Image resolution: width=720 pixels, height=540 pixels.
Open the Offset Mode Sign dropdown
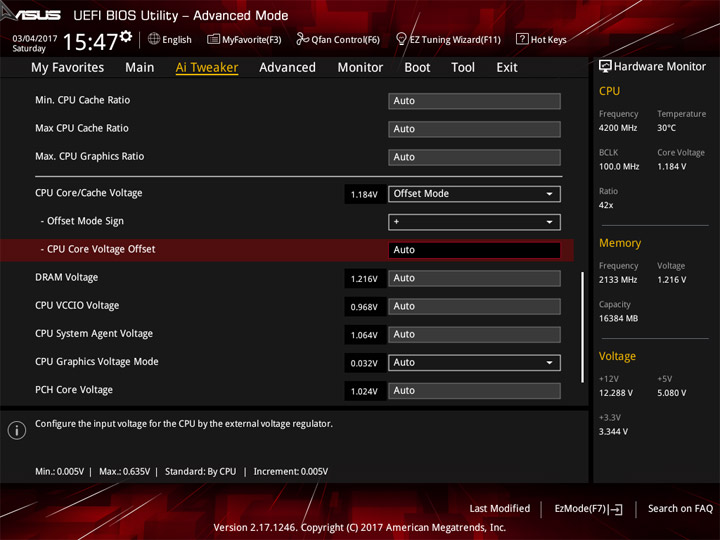pos(474,222)
